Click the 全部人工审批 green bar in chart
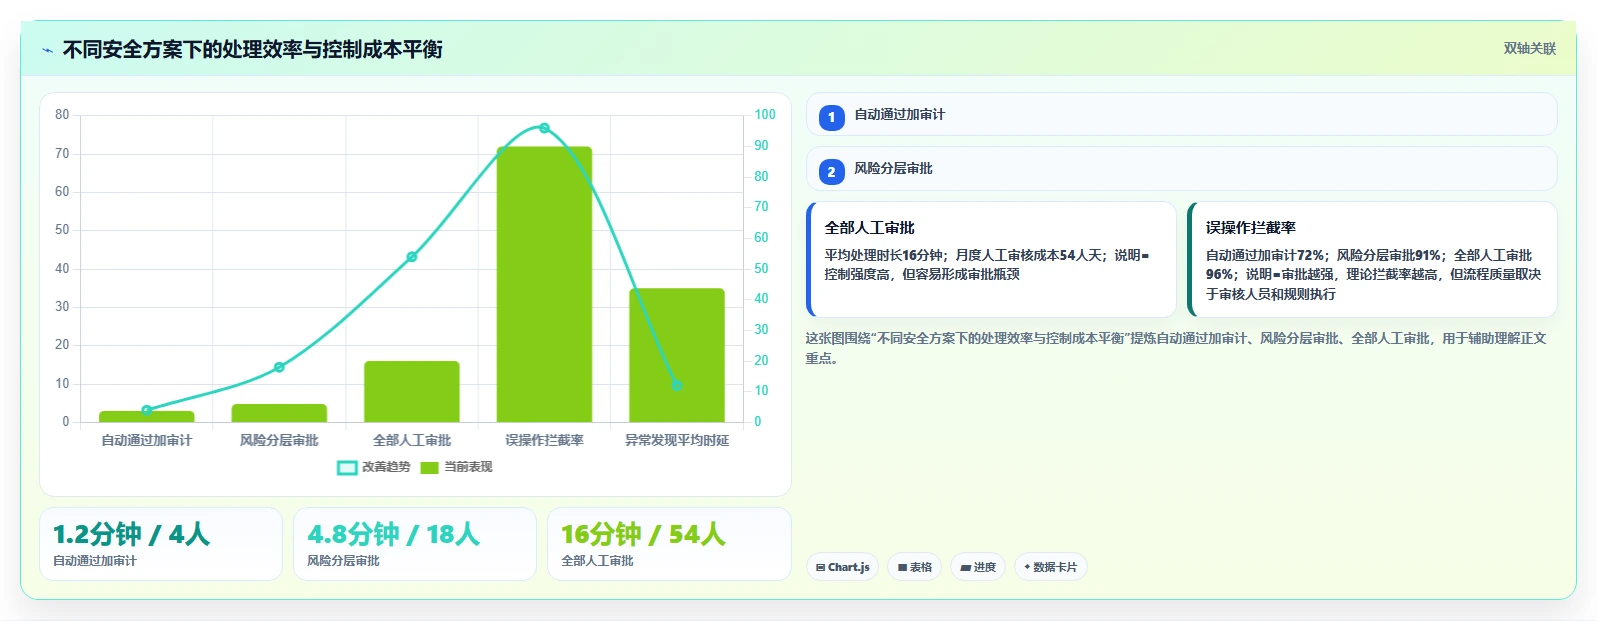This screenshot has height=621, width=1597. (412, 391)
